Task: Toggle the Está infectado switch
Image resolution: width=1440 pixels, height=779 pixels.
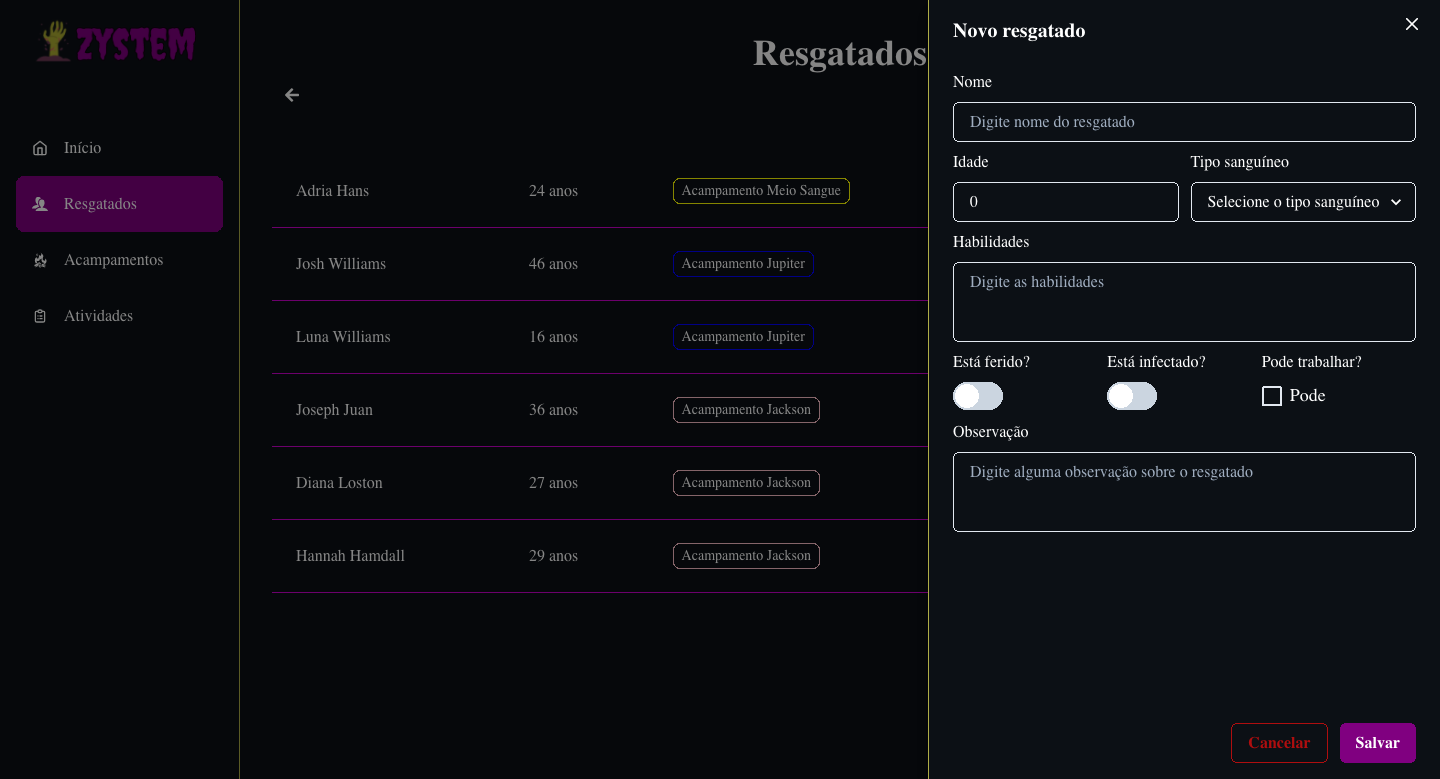Action: [1132, 396]
